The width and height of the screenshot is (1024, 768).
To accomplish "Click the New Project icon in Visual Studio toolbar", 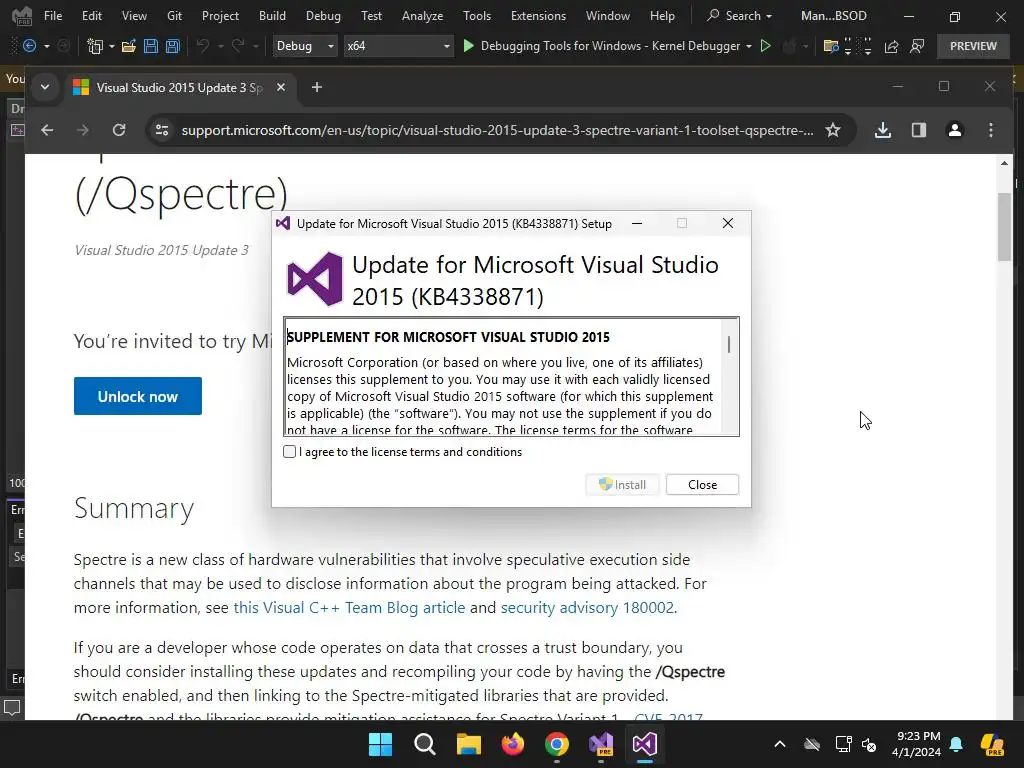I will click(x=95, y=46).
